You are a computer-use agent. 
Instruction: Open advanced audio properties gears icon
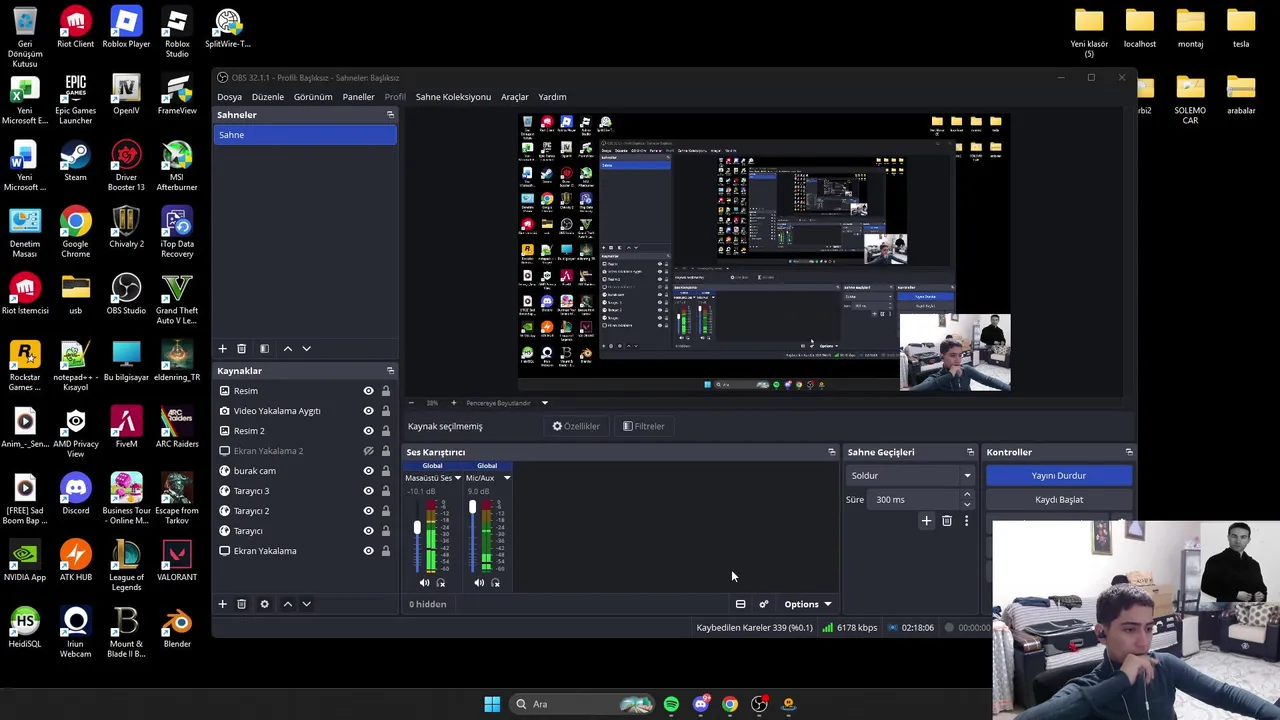(x=764, y=604)
